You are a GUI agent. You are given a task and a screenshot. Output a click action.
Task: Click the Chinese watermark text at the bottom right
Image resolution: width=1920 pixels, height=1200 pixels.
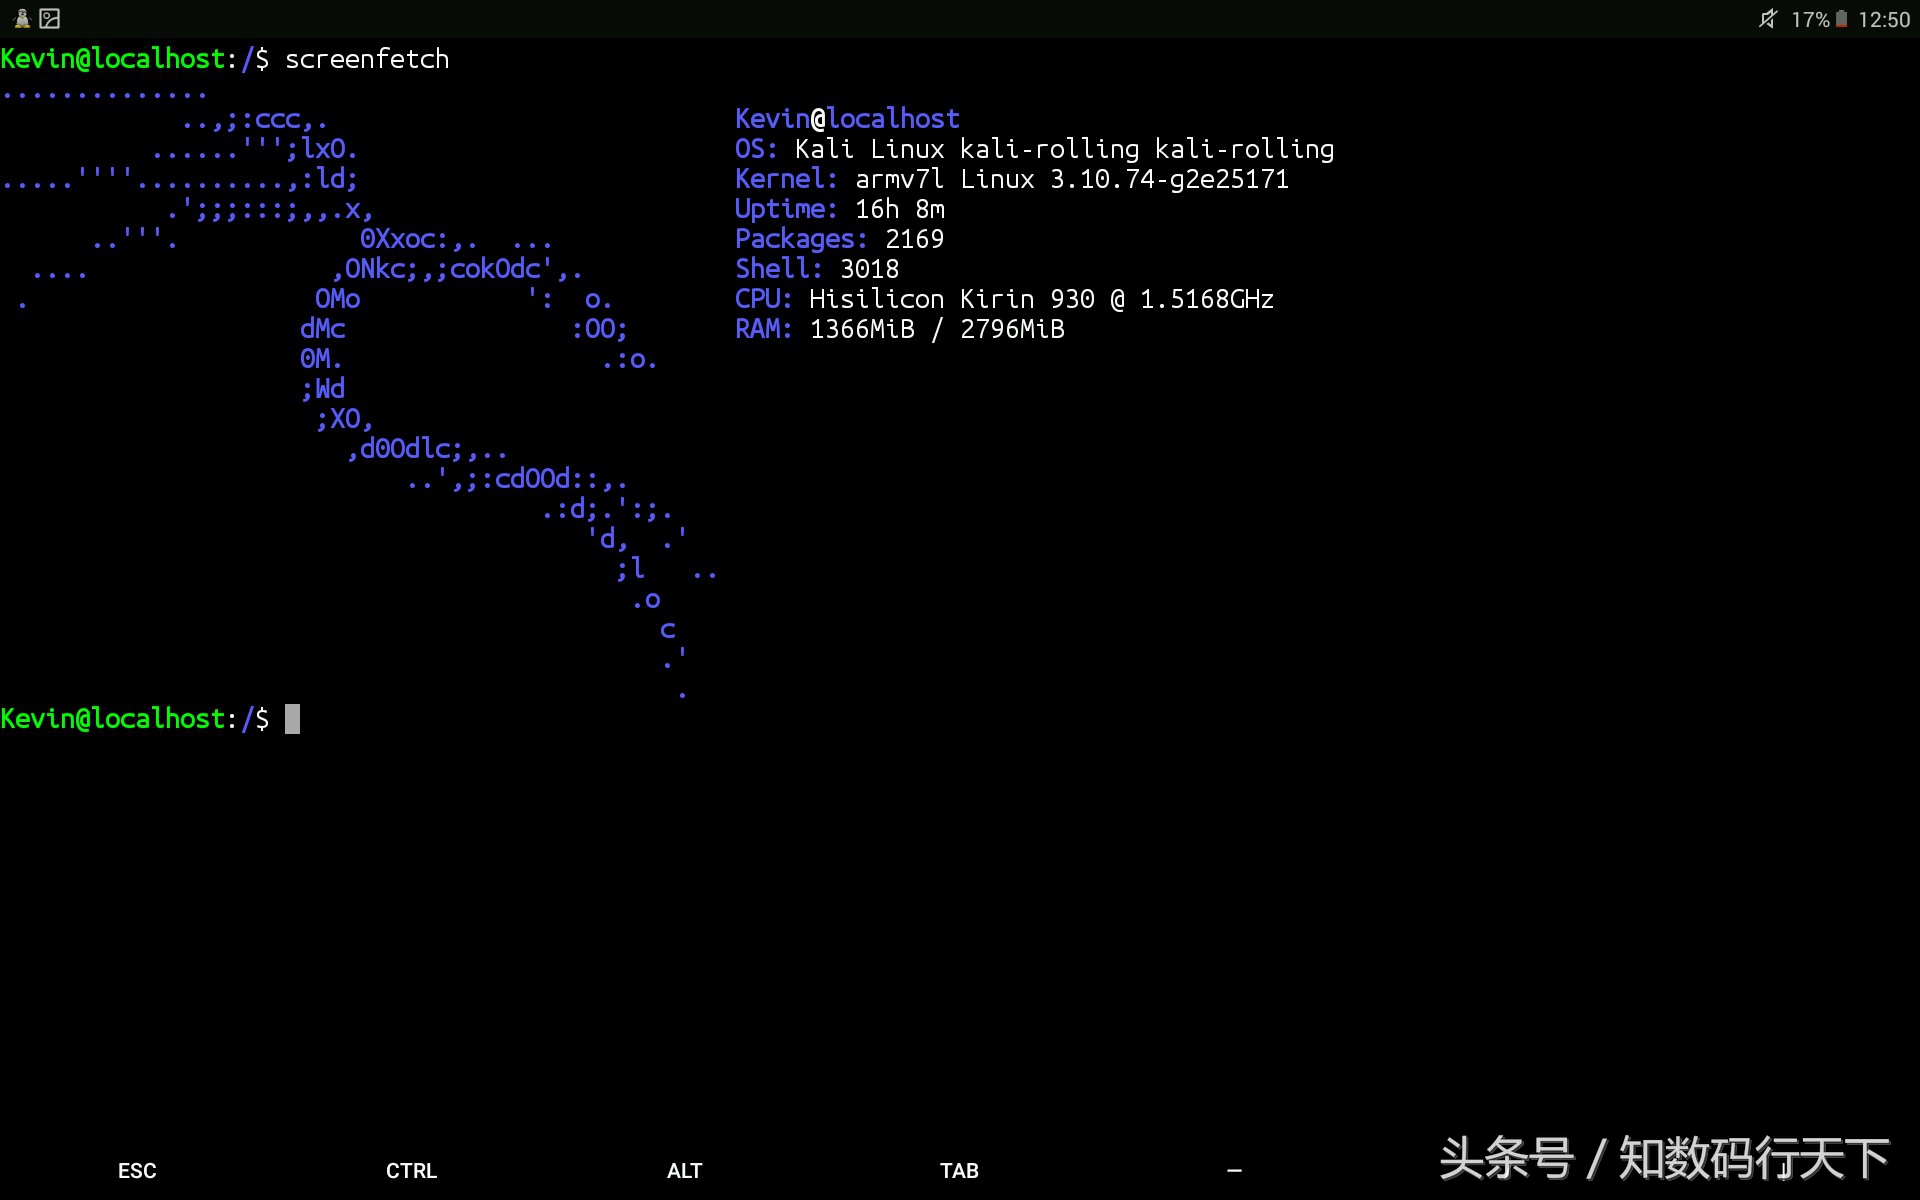coord(1664,1158)
